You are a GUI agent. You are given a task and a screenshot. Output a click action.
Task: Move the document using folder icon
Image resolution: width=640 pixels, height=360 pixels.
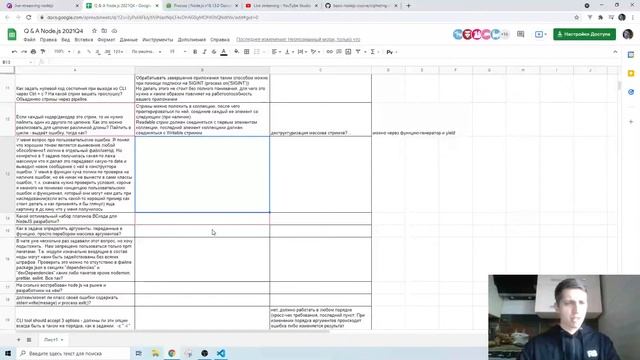tap(104, 31)
